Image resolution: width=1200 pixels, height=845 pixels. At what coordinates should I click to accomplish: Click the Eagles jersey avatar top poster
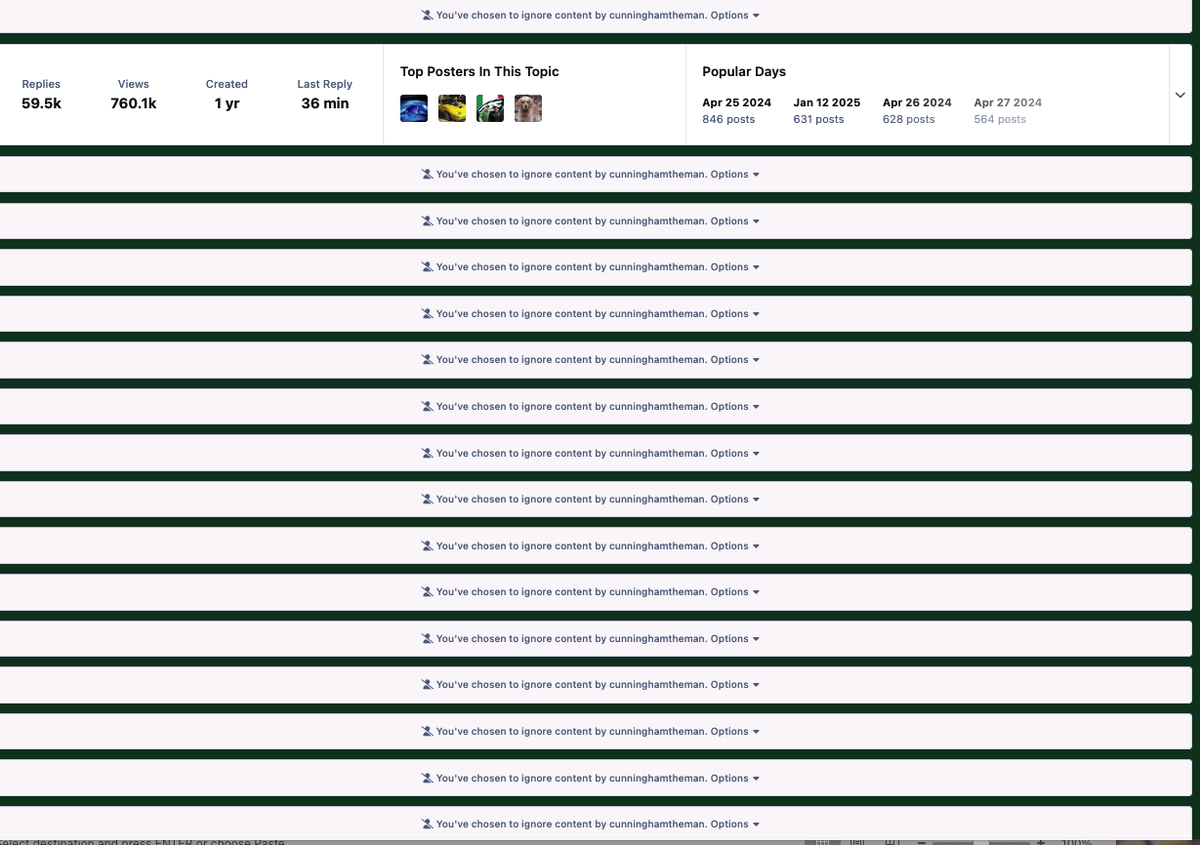(490, 108)
